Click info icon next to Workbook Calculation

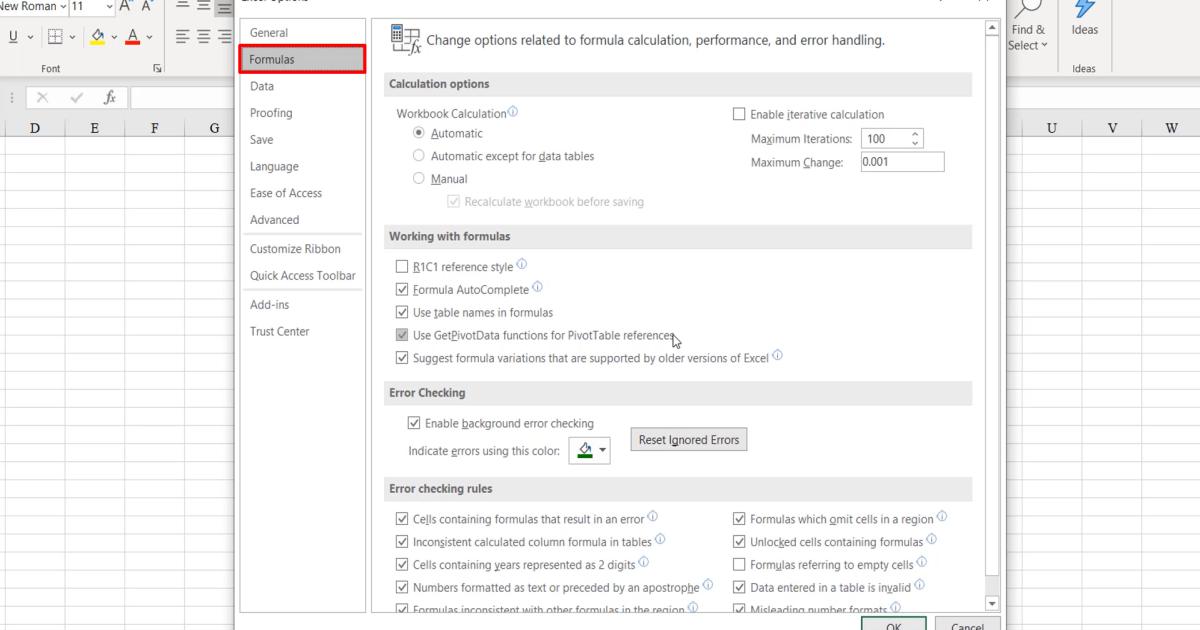[513, 113]
